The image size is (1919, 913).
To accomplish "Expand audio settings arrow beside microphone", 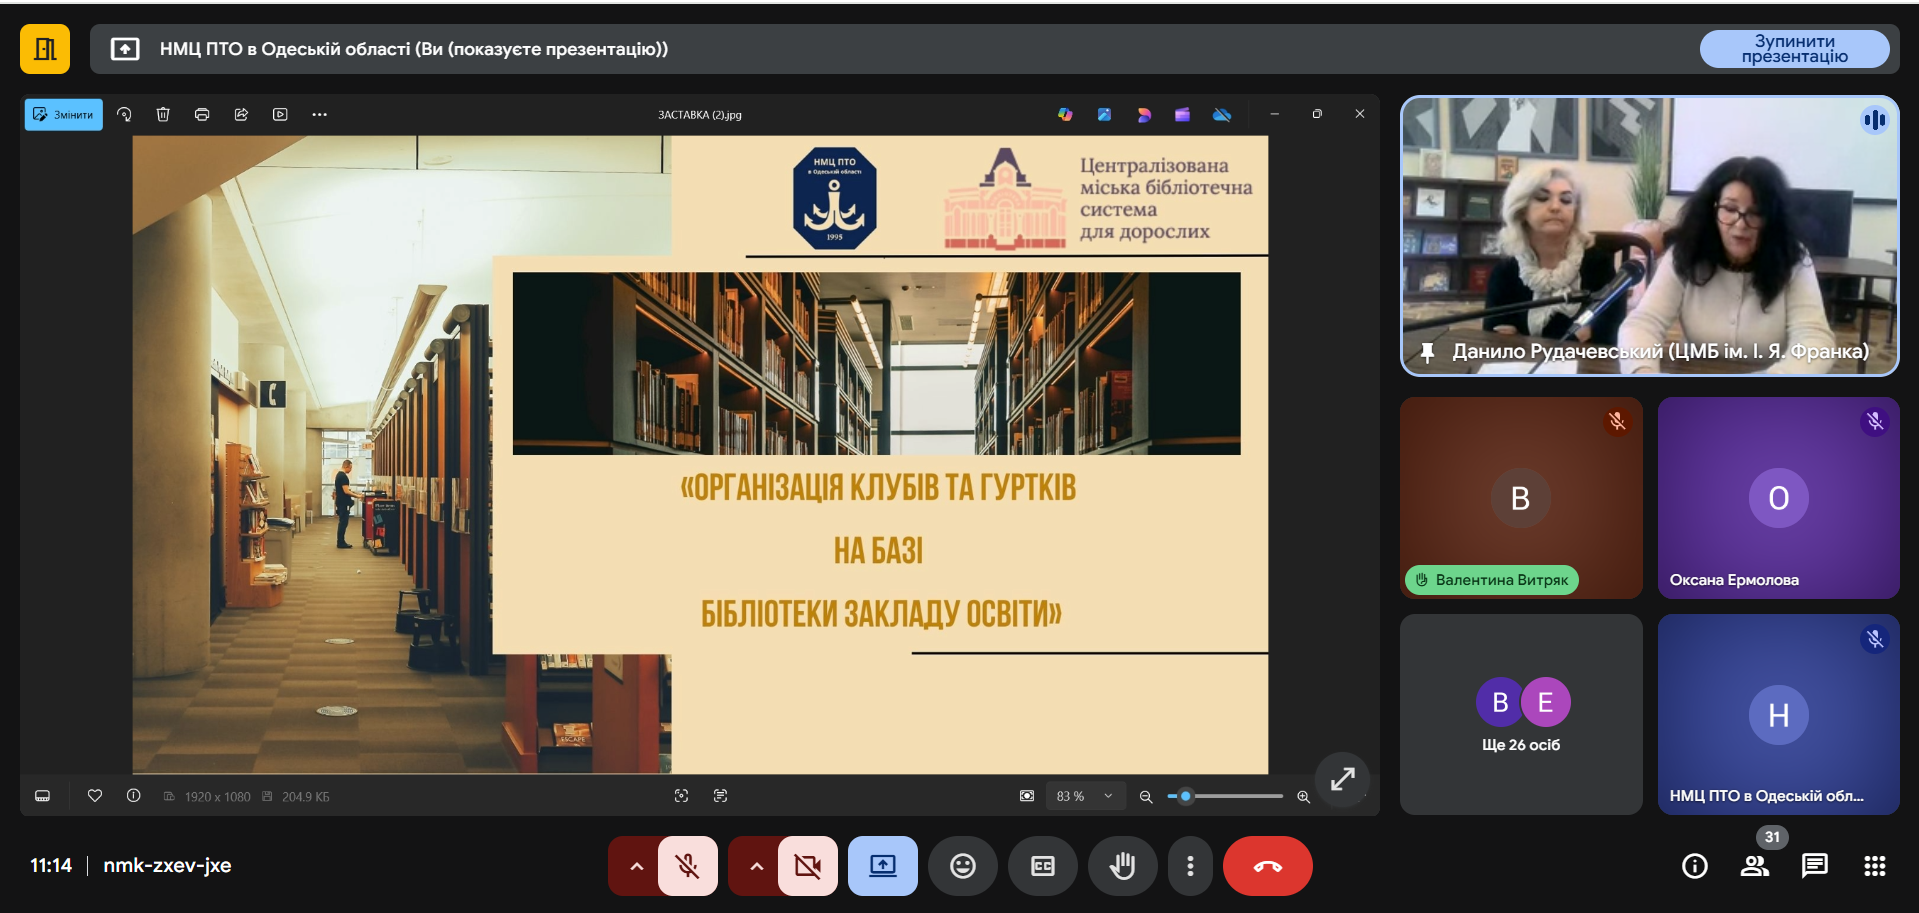I will pyautogui.click(x=636, y=866).
